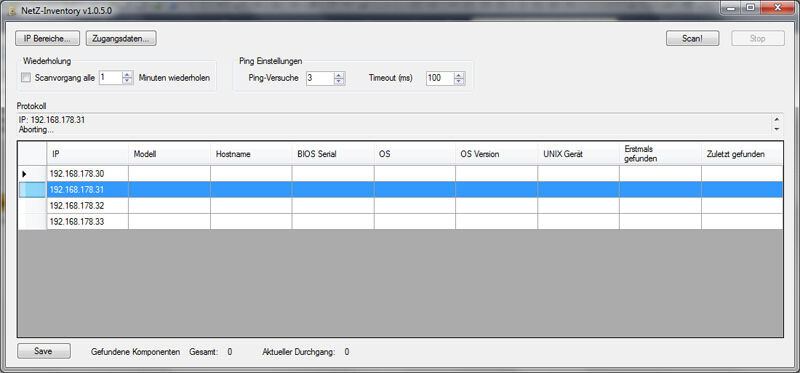Screen dimensions: 800x373
Task: Sort table by BIOS Serial column header
Action: (333, 154)
